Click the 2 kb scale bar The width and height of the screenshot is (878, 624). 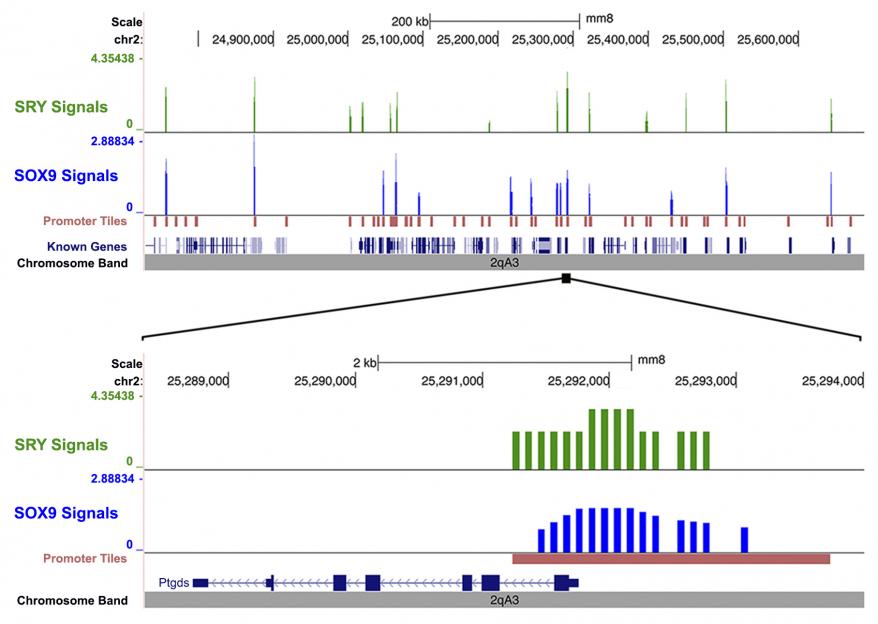pyautogui.click(x=504, y=362)
